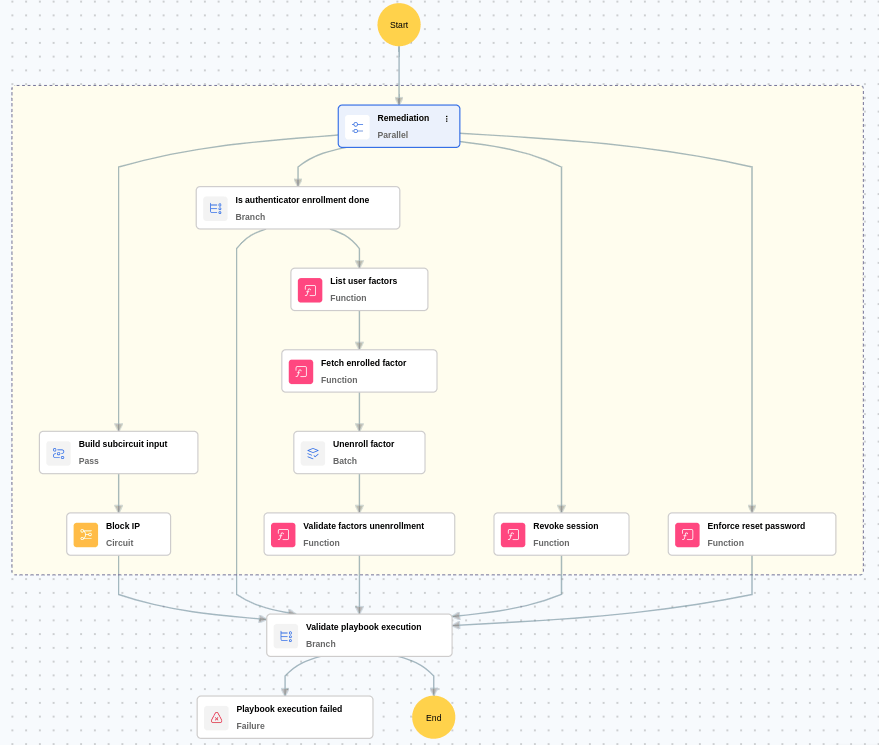The height and width of the screenshot is (745, 879).
Task: Click the Remediation parallel icon
Action: tap(357, 127)
